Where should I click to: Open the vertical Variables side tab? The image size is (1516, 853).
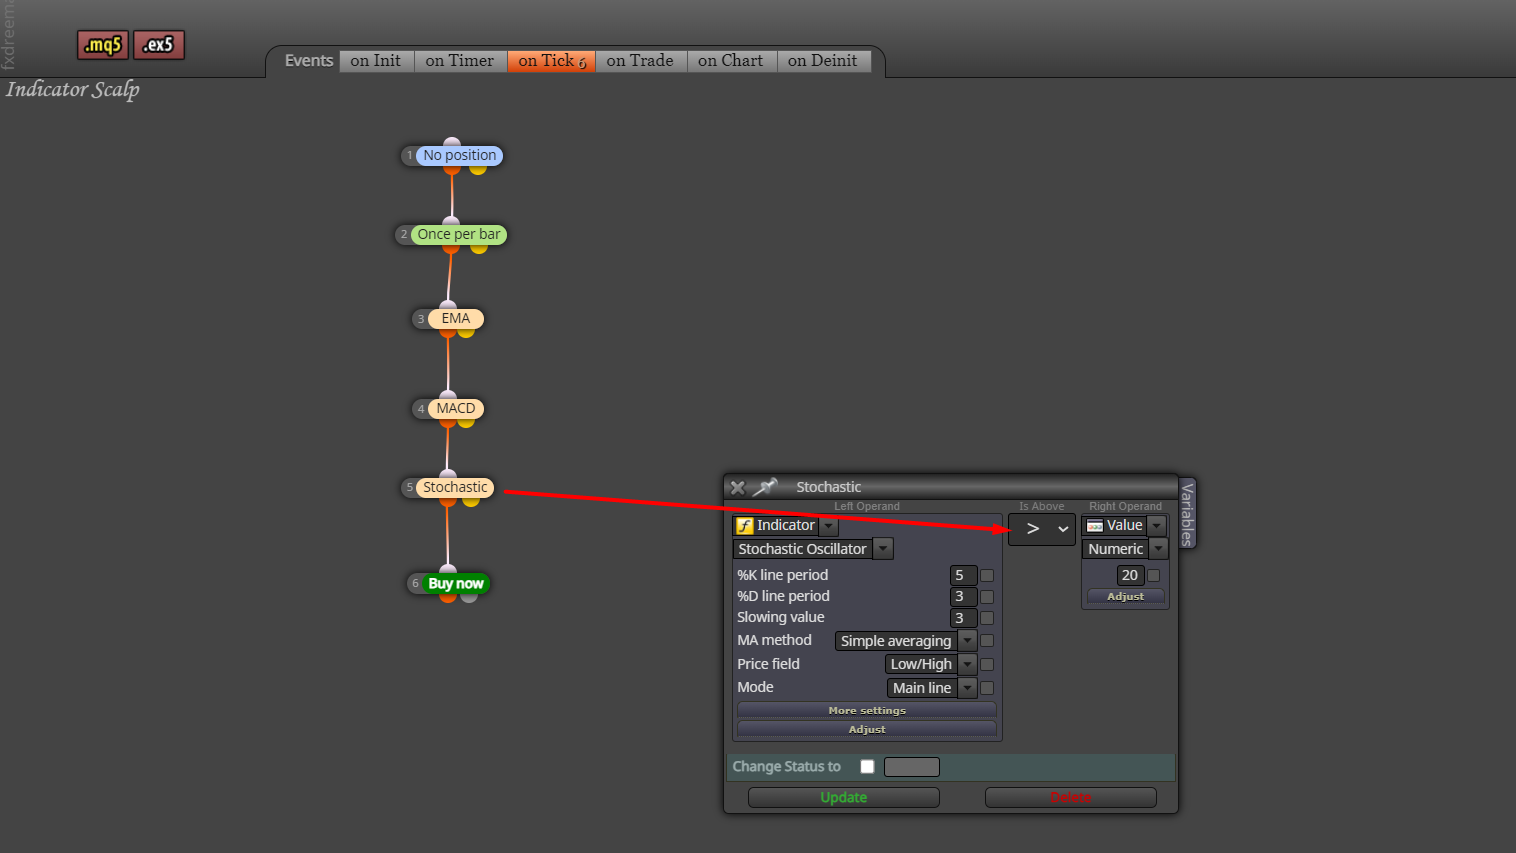point(1187,512)
